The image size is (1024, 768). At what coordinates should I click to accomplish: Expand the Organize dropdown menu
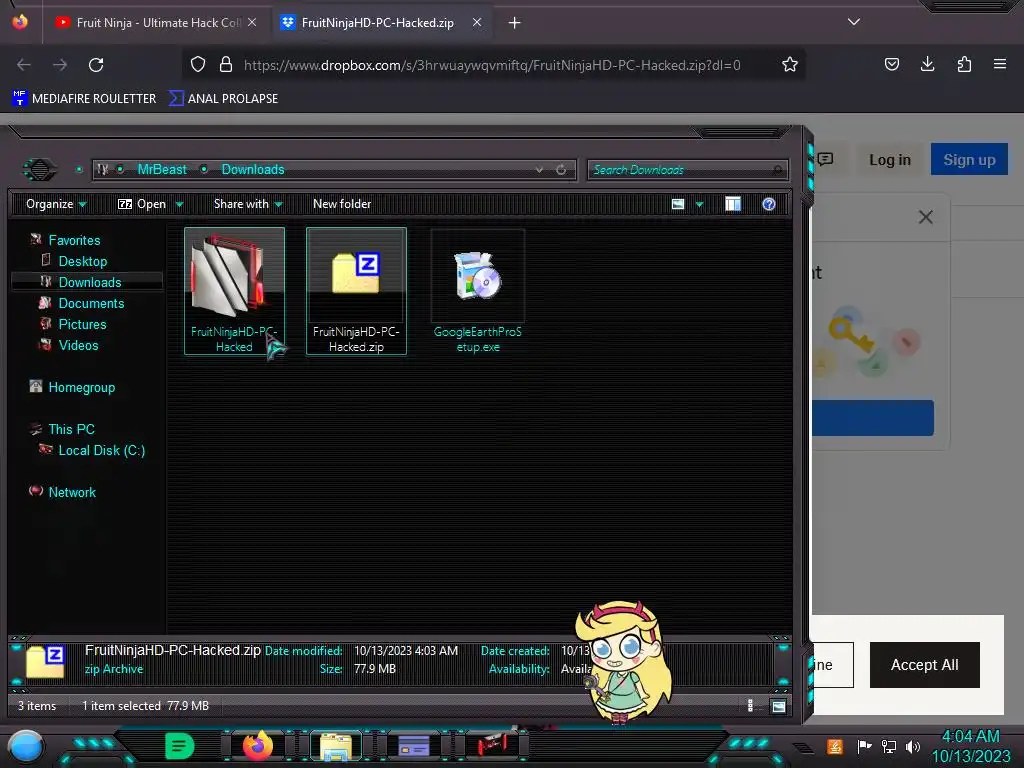pos(56,204)
